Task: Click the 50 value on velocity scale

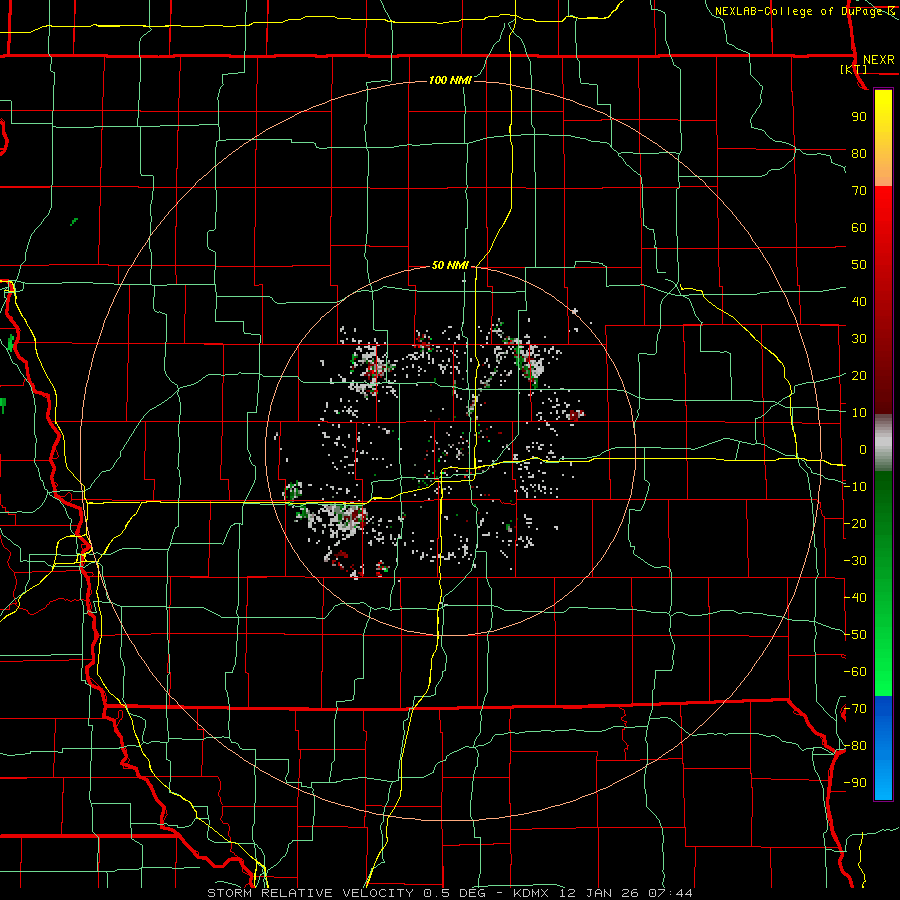Action: coord(859,265)
